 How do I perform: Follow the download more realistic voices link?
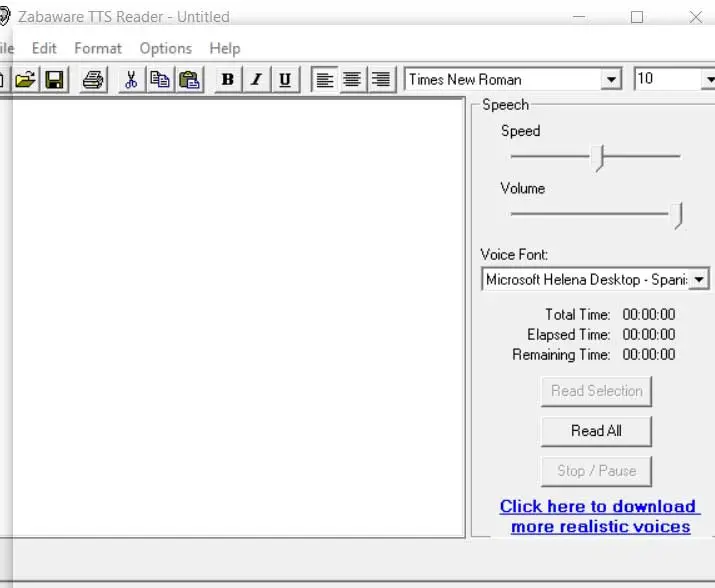click(x=600, y=516)
